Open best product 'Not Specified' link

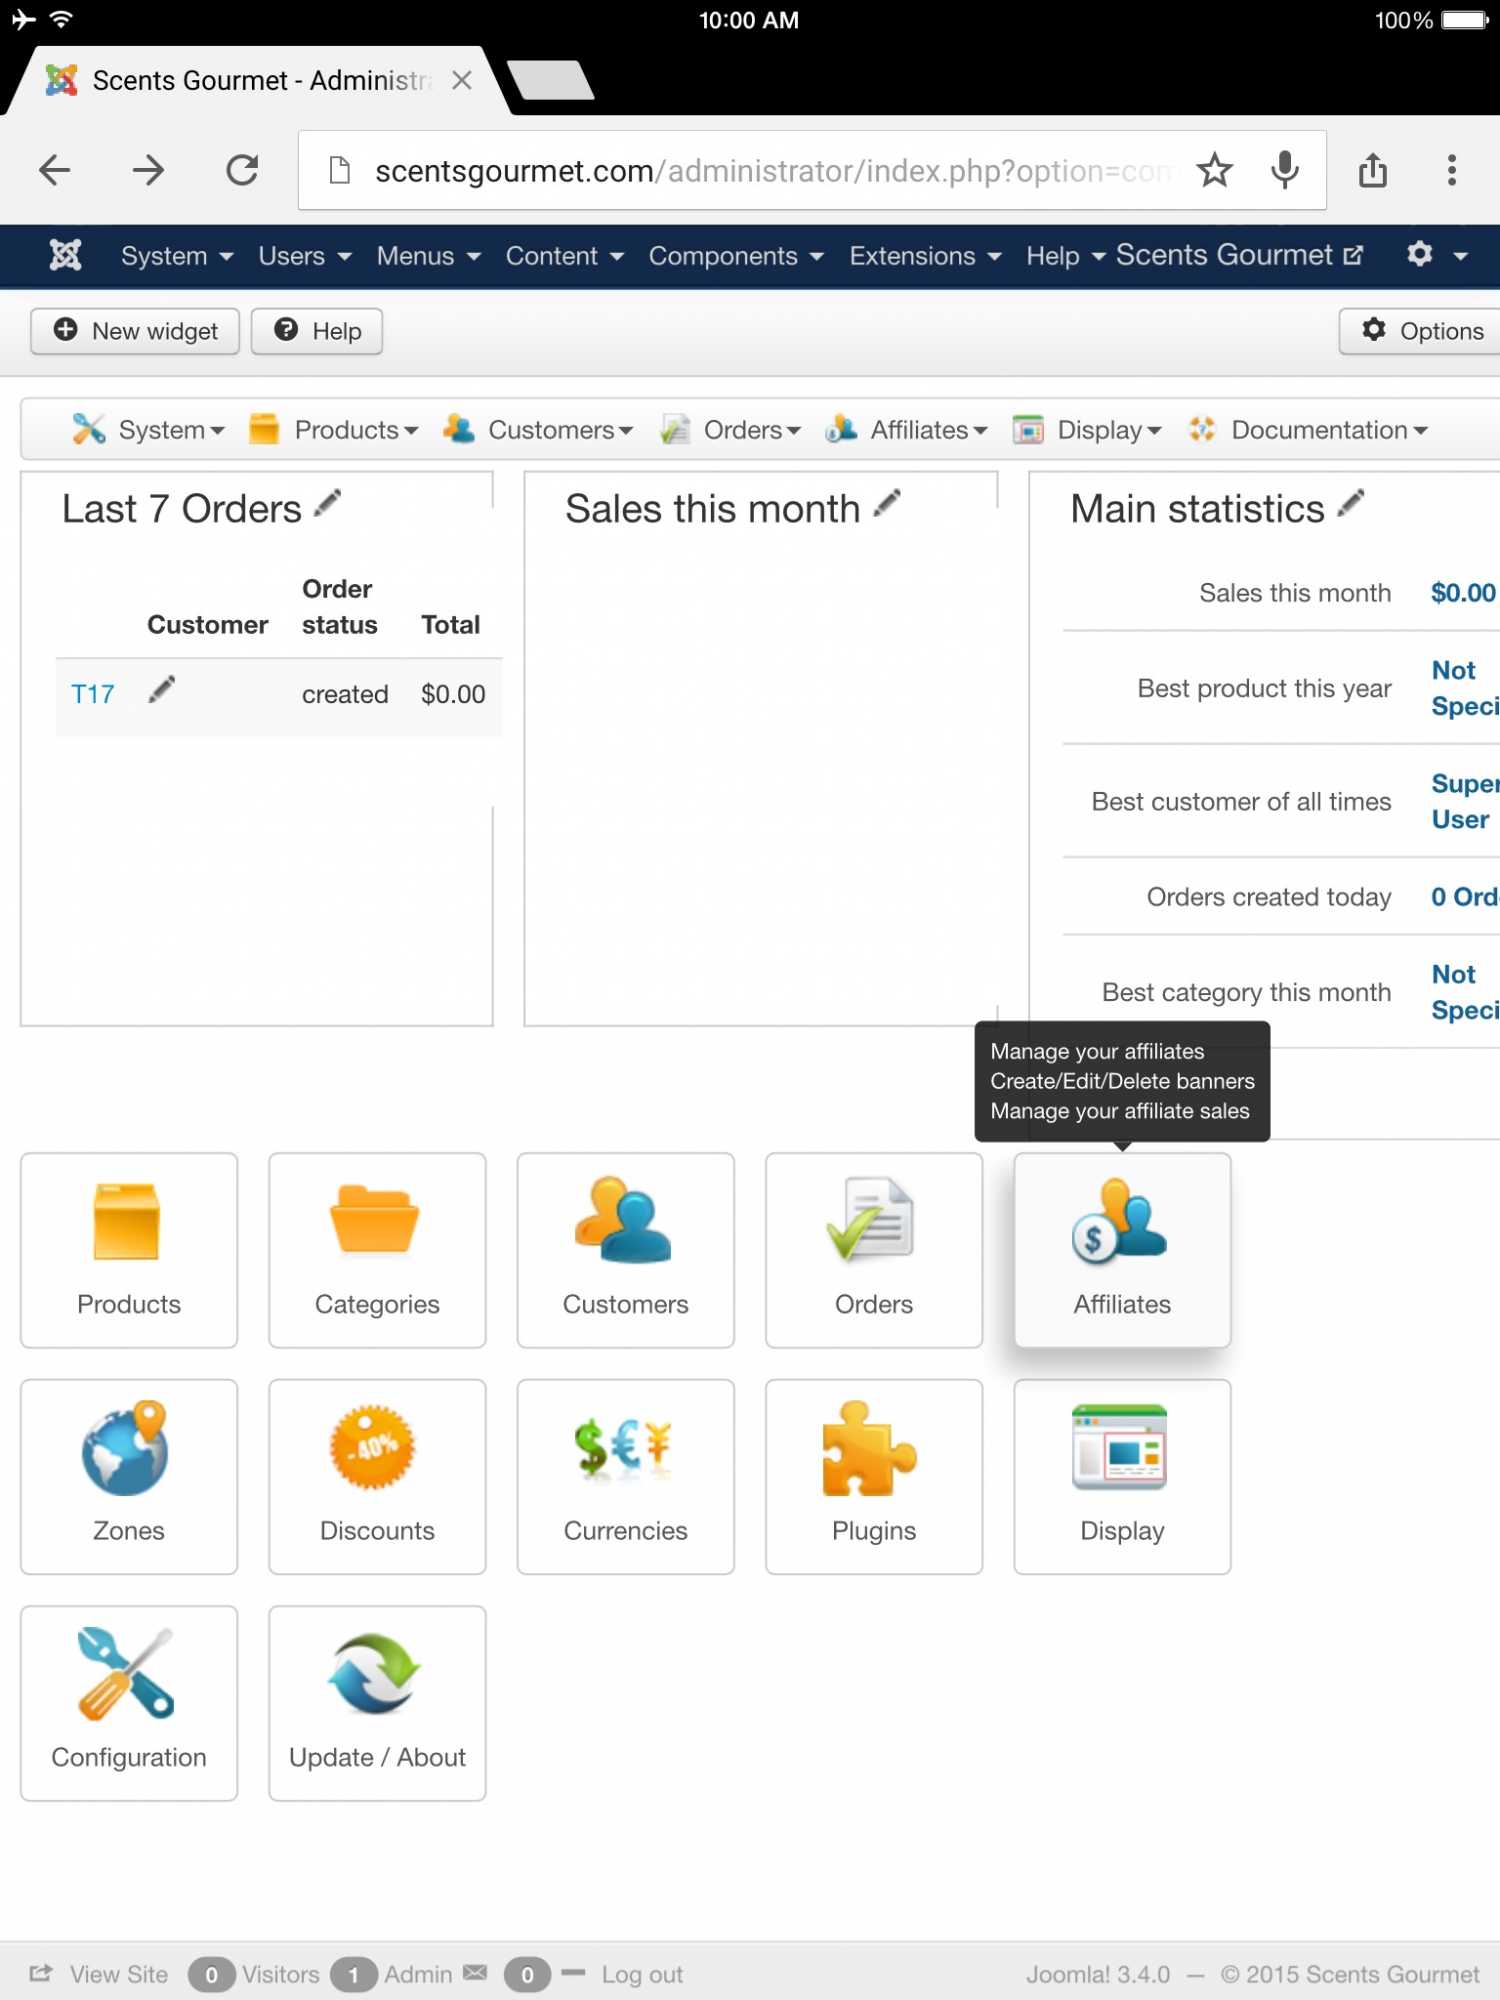(1464, 688)
